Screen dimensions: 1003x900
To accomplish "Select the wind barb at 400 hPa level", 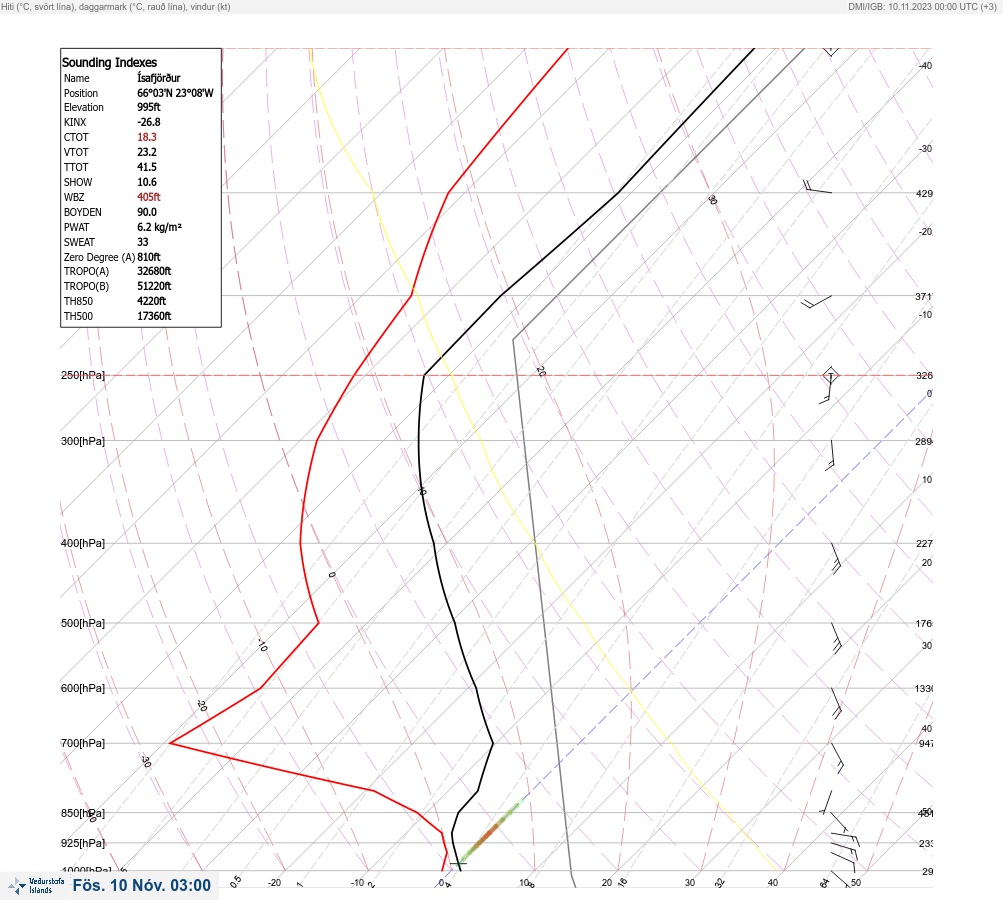I will tap(835, 558).
